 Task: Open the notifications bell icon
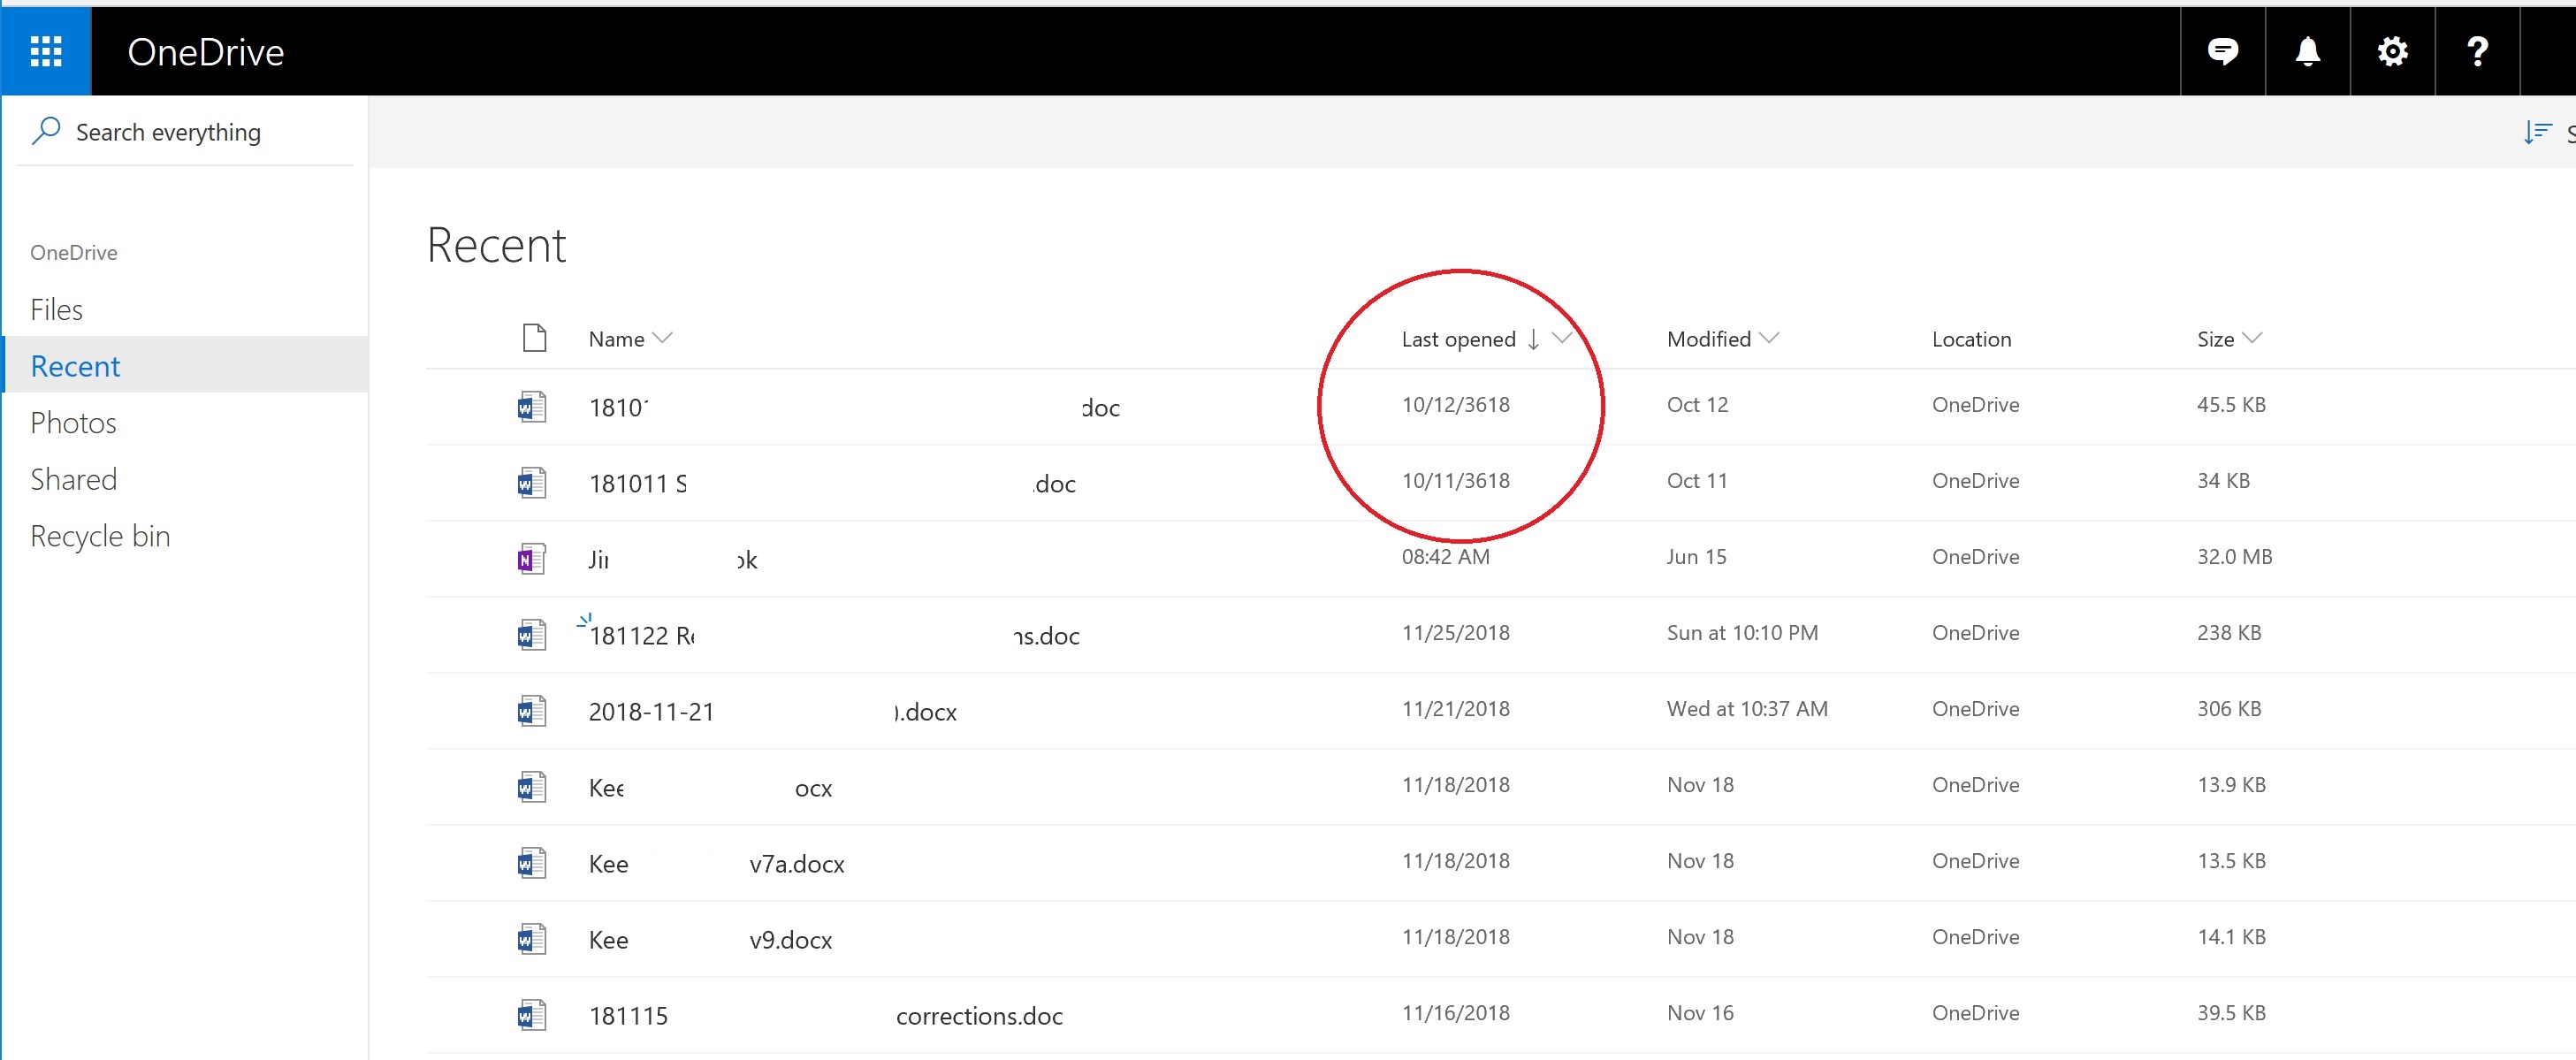2307,51
